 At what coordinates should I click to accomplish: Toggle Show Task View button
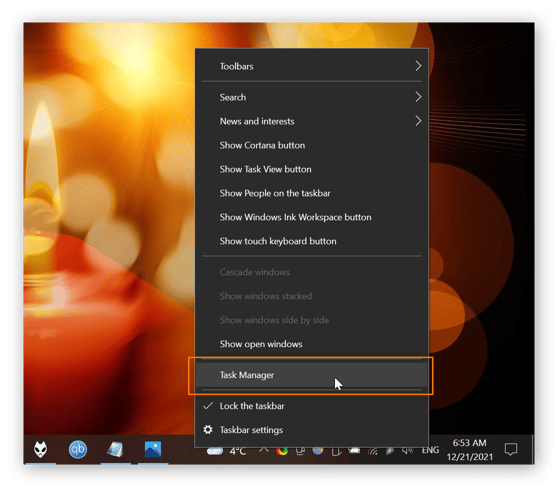pyautogui.click(x=312, y=169)
